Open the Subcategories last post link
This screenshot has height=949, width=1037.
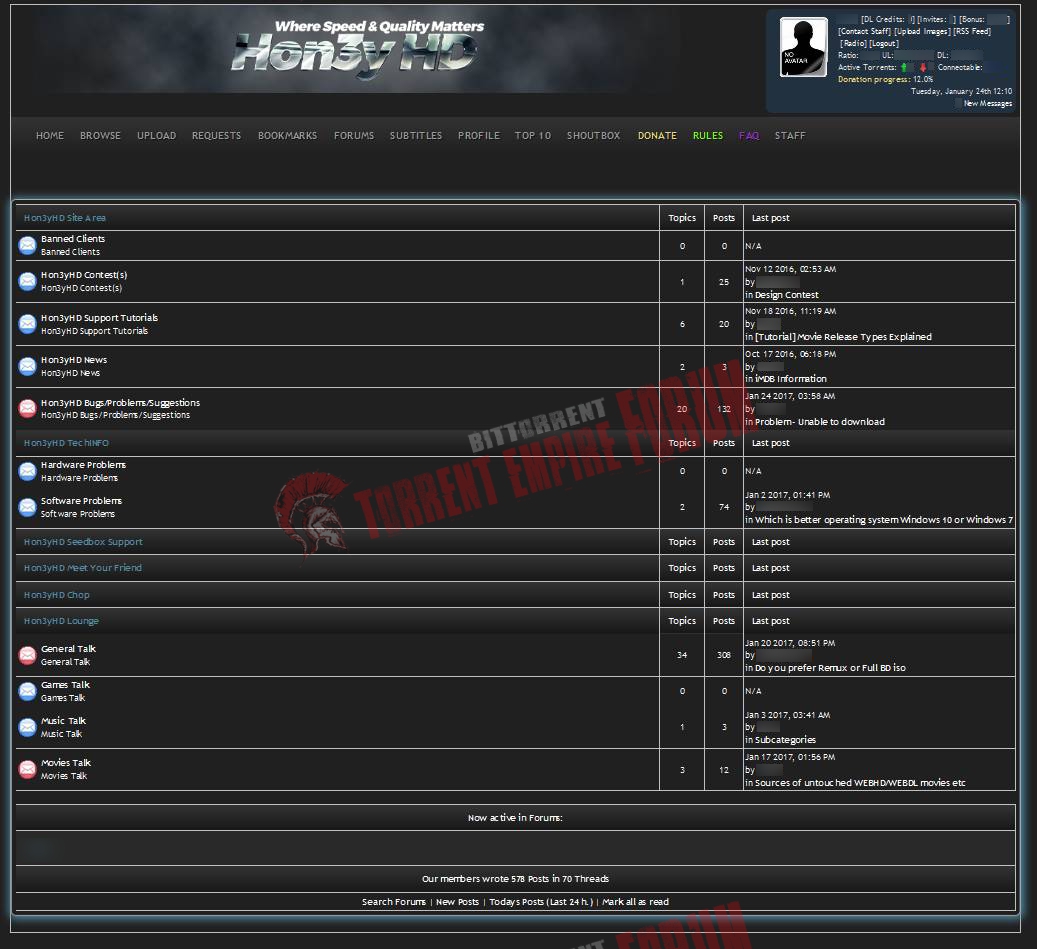pyautogui.click(x=785, y=740)
